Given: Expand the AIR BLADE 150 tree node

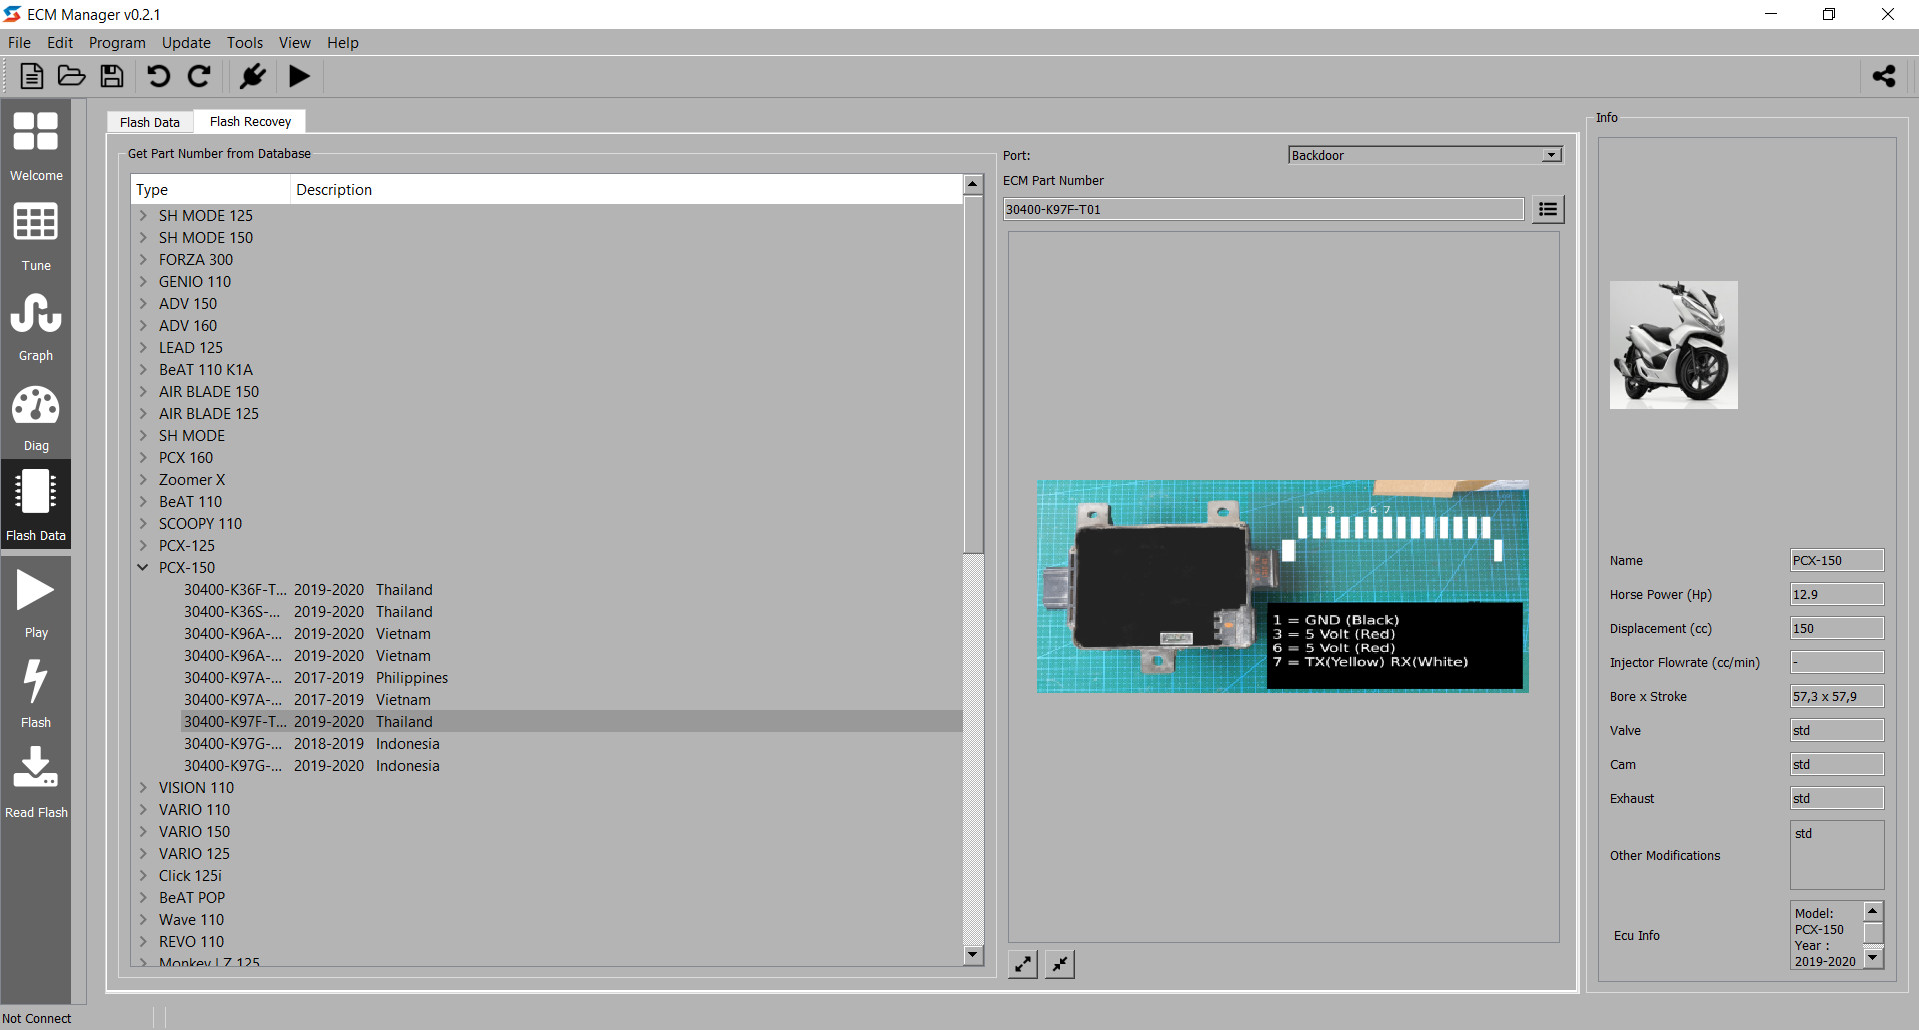Looking at the screenshot, I should coord(143,392).
